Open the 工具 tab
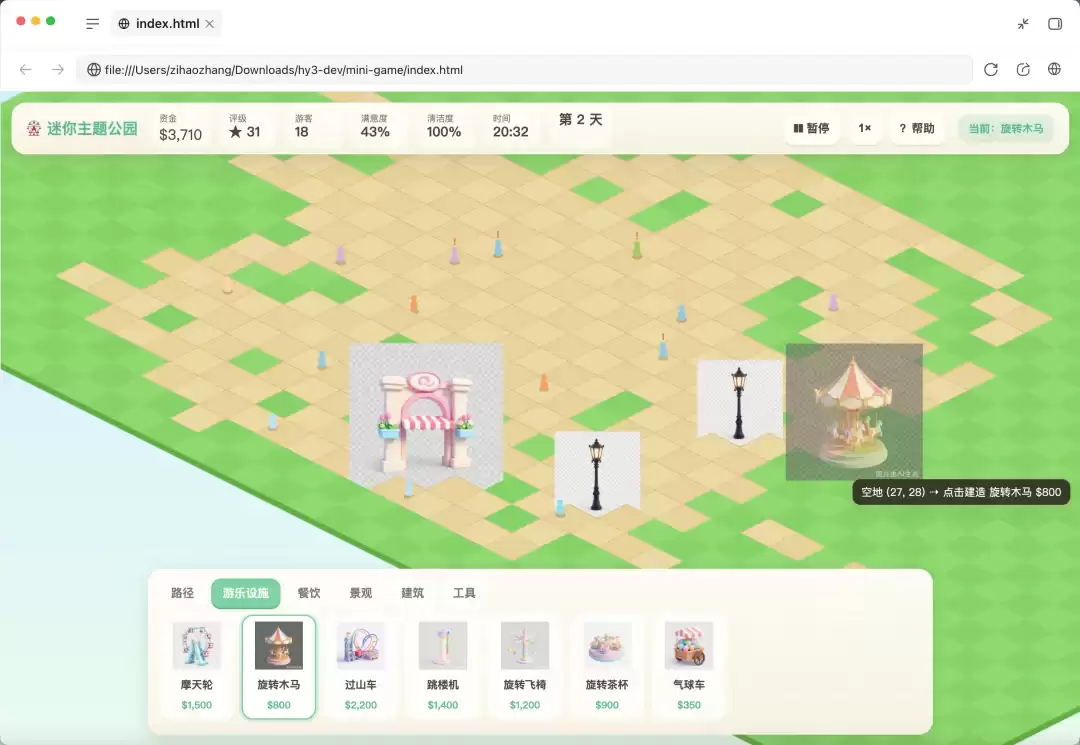Image resolution: width=1080 pixels, height=745 pixels. pyautogui.click(x=464, y=593)
